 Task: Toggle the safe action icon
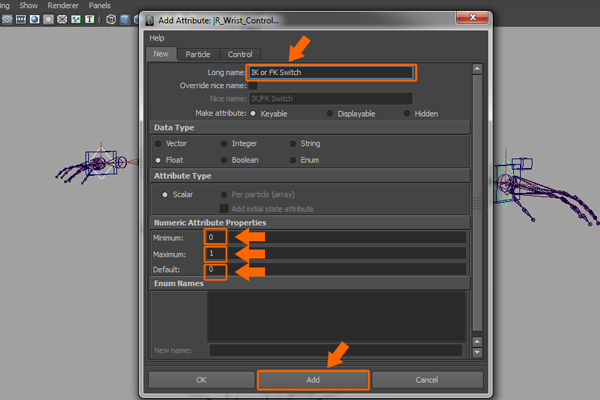click(76, 19)
